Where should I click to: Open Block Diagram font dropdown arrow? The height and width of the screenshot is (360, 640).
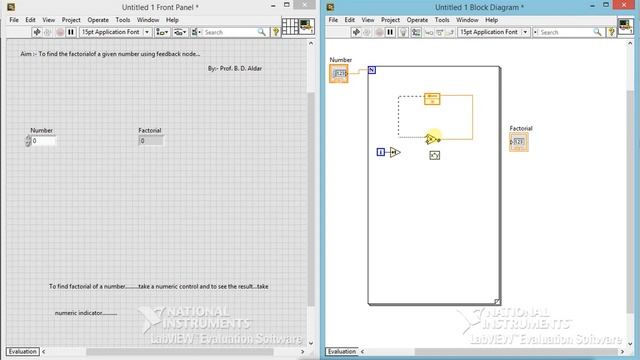(525, 32)
